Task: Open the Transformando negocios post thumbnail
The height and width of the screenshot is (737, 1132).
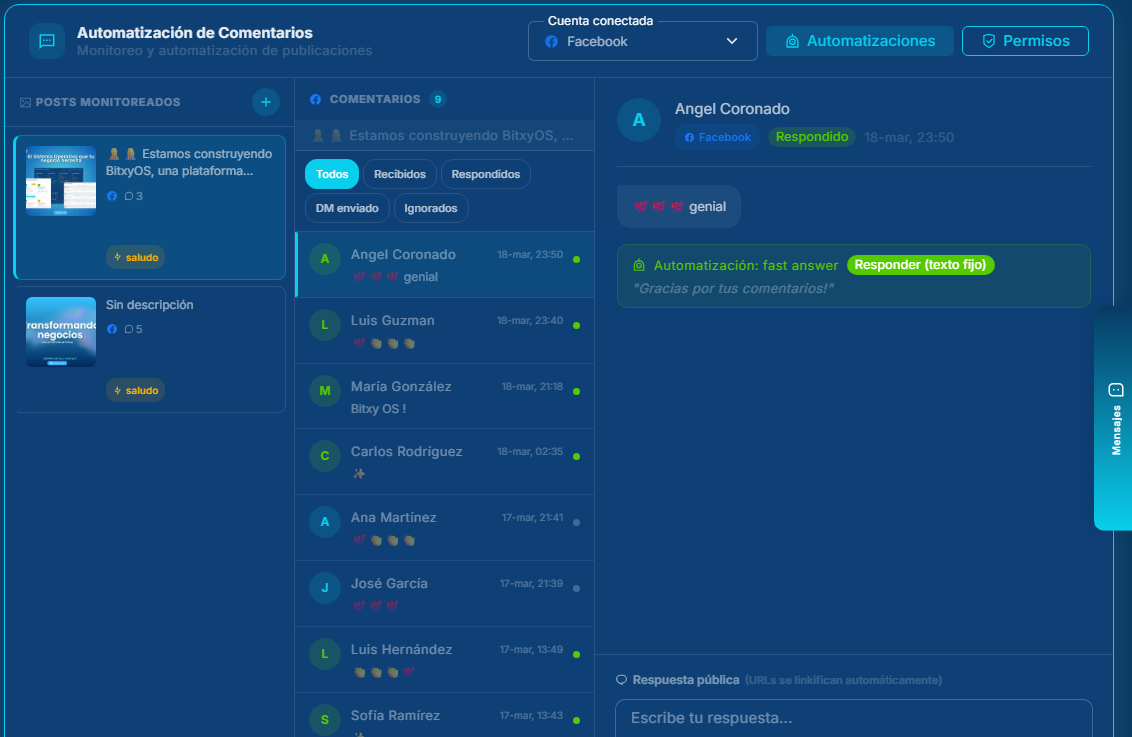Action: [61, 332]
